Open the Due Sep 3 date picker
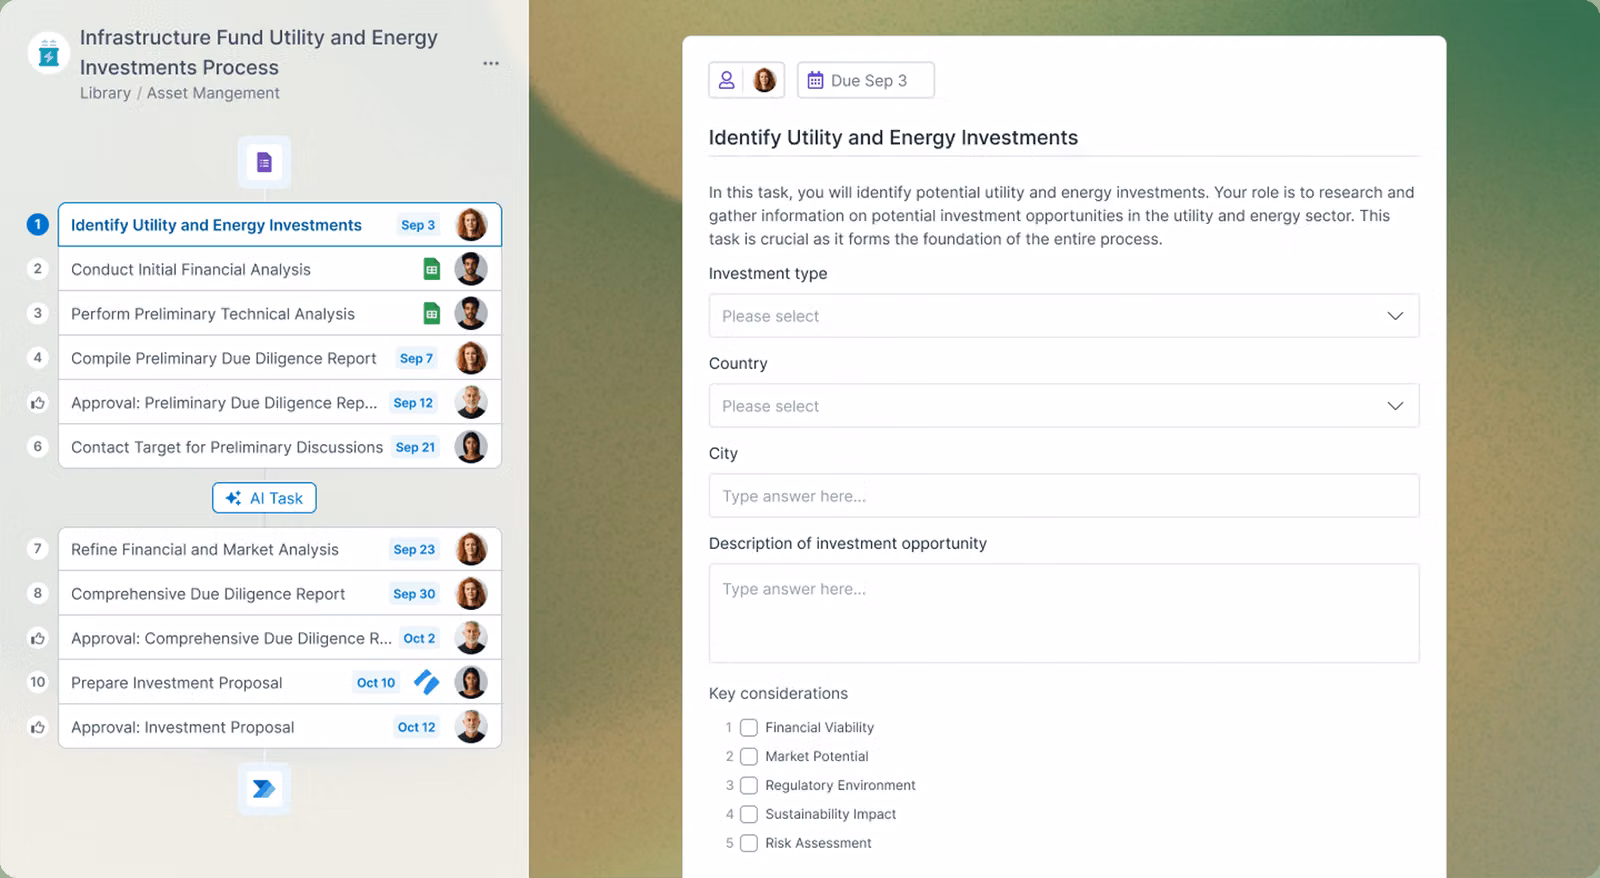 coord(866,80)
